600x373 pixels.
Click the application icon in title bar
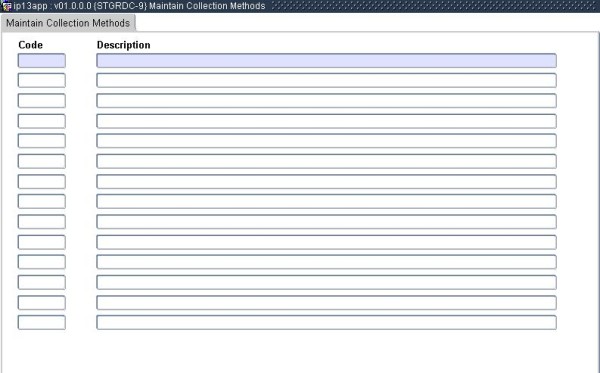[7, 6]
